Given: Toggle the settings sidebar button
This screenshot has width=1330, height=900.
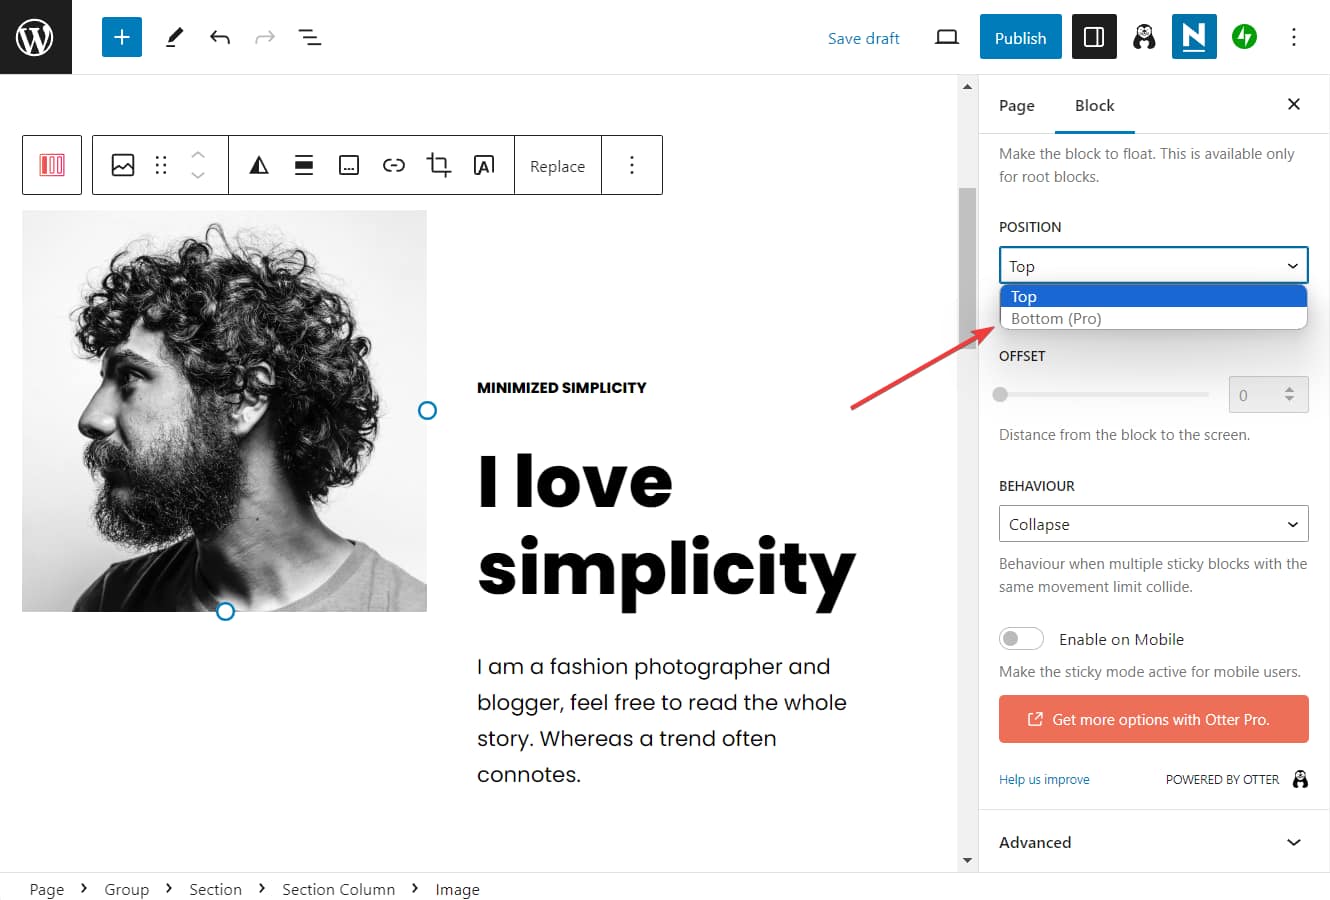Looking at the screenshot, I should coord(1094,37).
